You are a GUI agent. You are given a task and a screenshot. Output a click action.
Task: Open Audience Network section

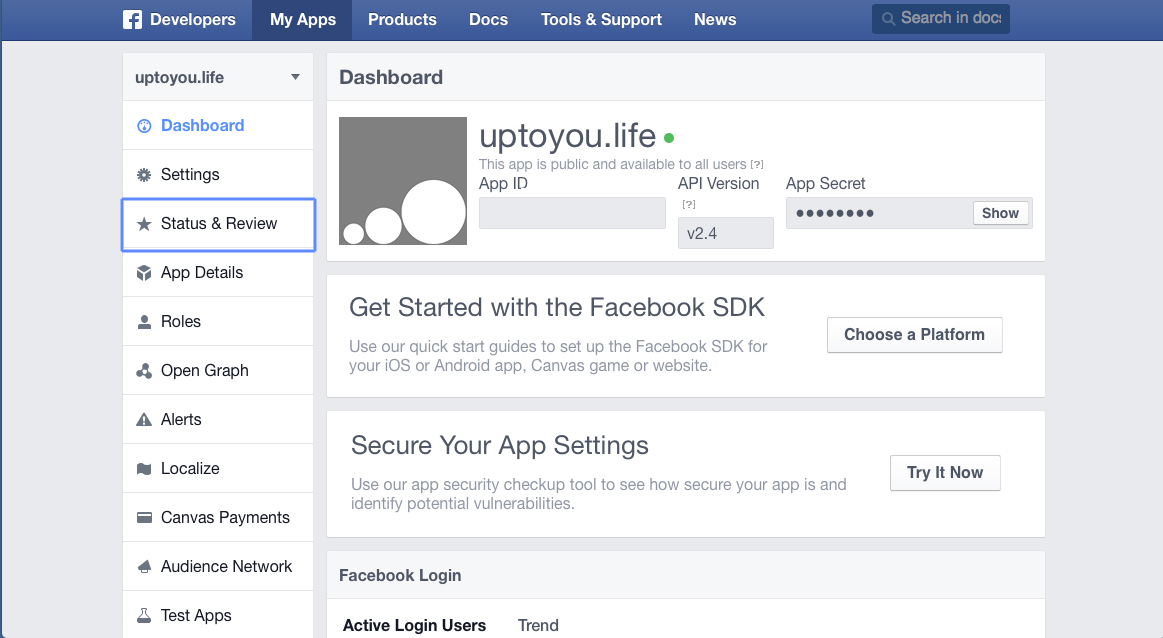click(218, 567)
